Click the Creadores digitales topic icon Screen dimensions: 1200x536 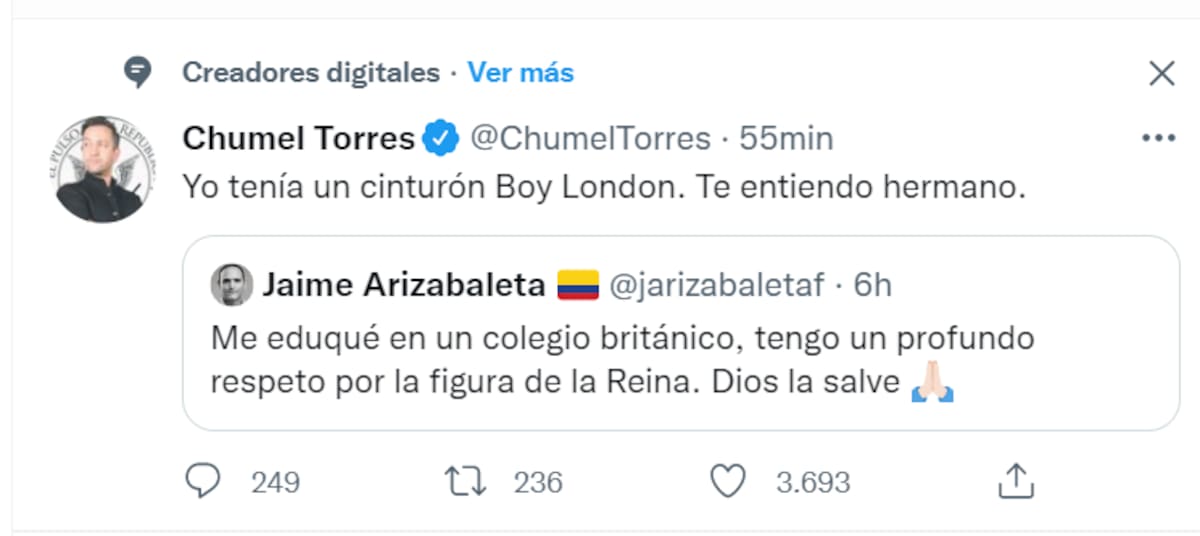pyautogui.click(x=138, y=72)
